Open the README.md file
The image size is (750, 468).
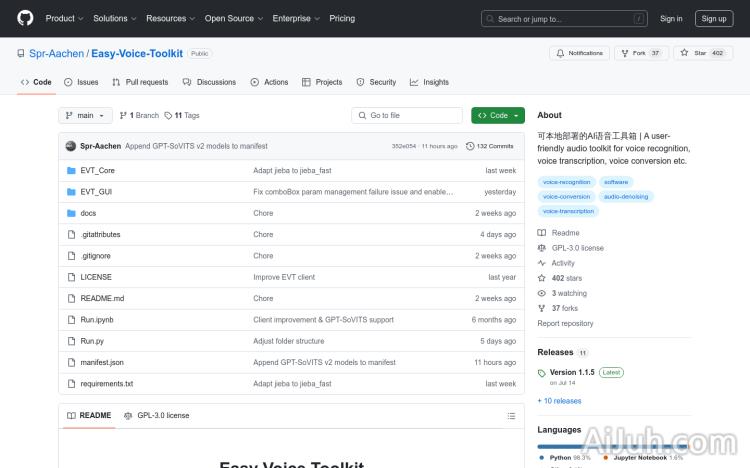pos(102,298)
